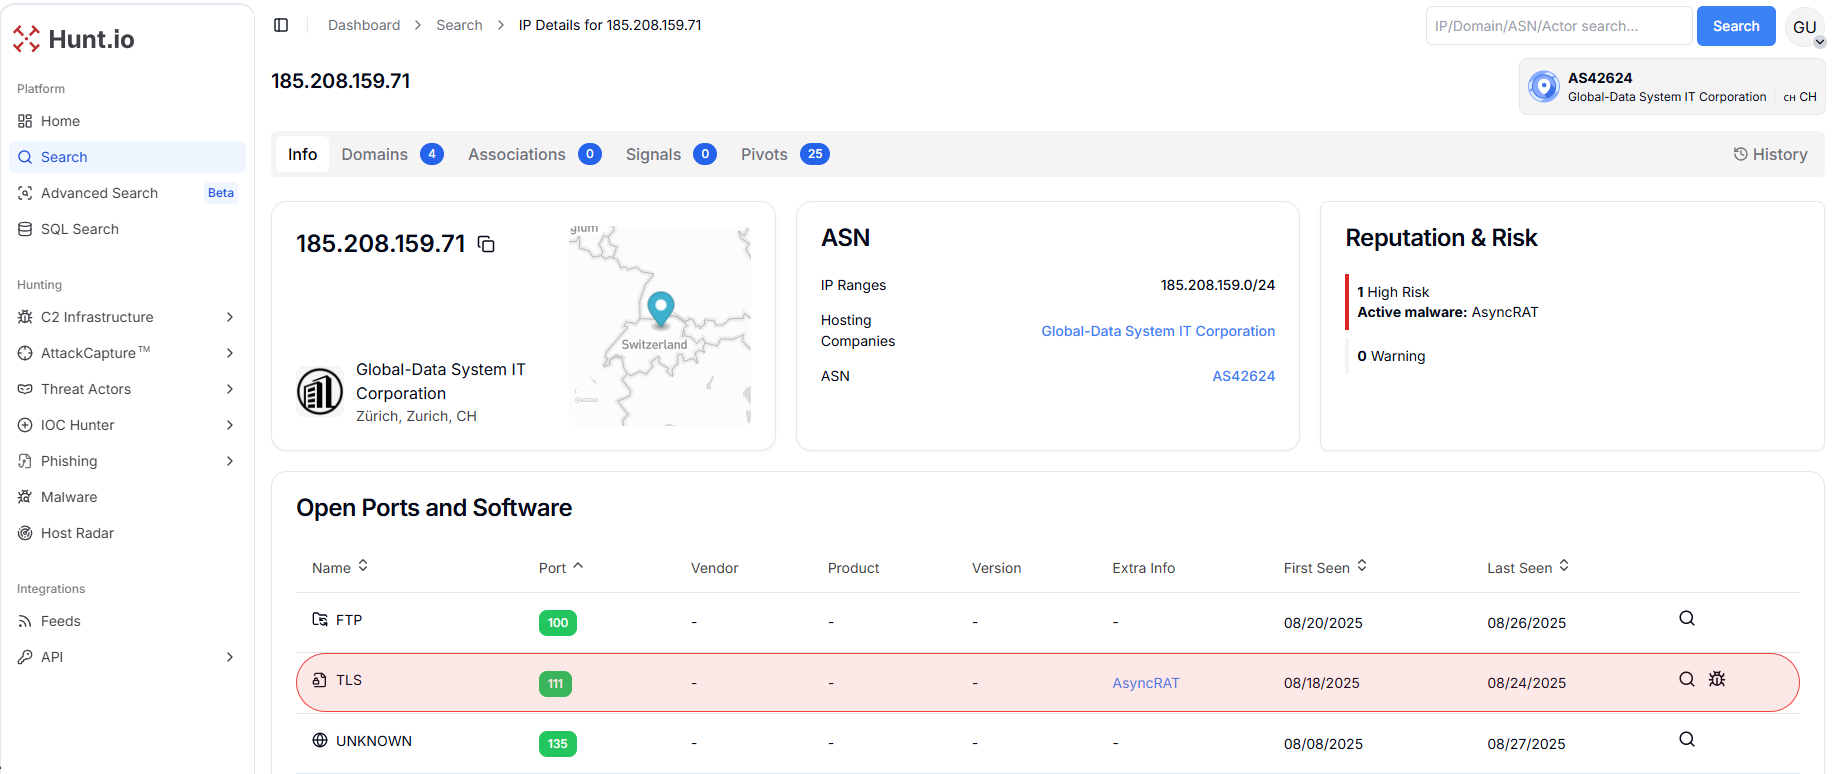
Task: Click the malware bug icon in TLS row
Action: [x=1717, y=679]
